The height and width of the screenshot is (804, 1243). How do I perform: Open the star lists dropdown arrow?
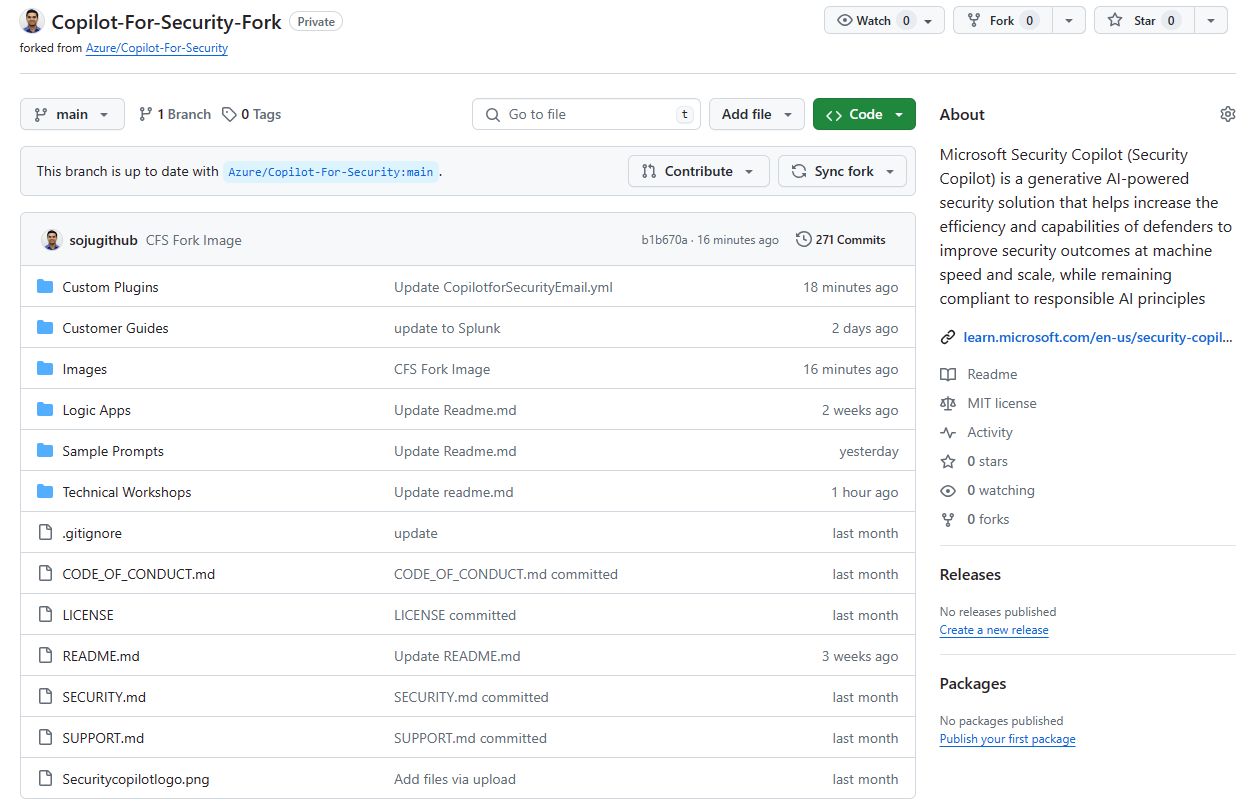pos(1211,20)
